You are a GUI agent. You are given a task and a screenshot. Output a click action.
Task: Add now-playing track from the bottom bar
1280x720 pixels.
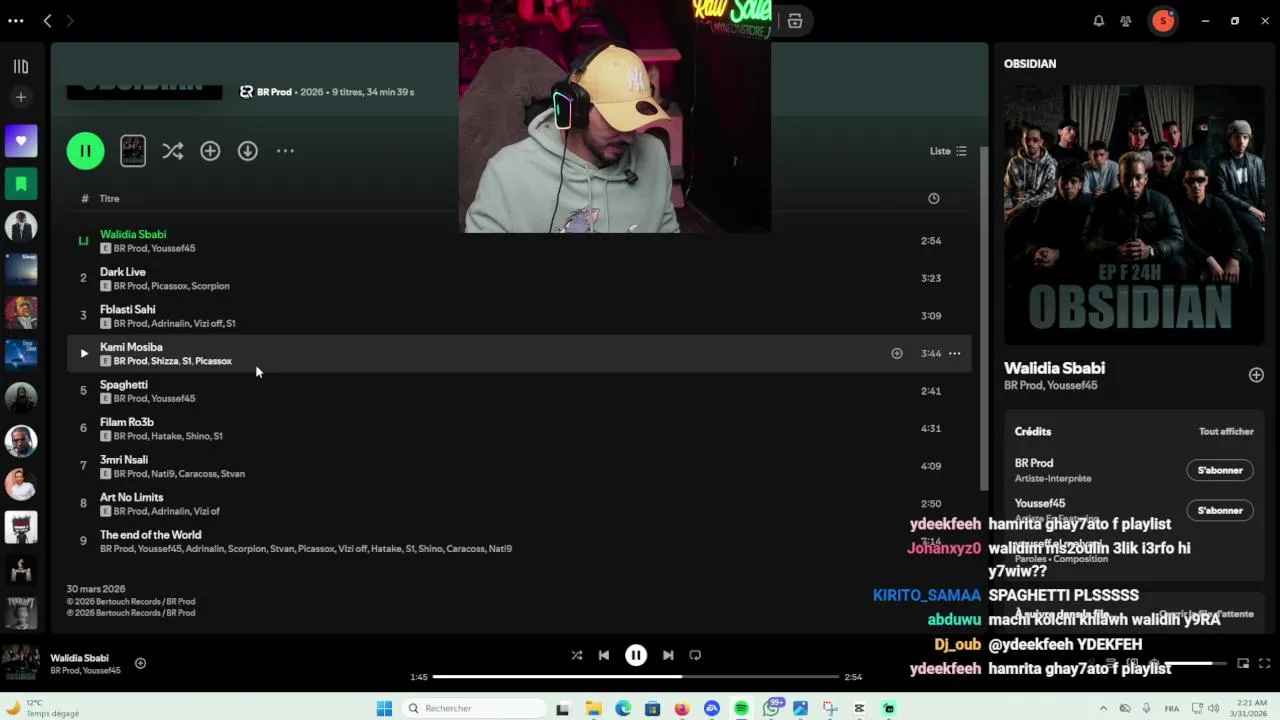(140, 663)
